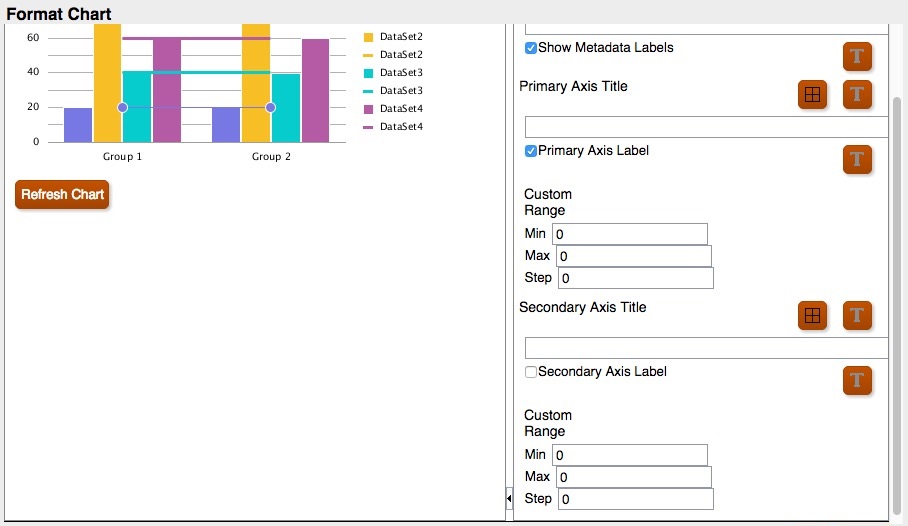Click the Secondary Axis Title text field

(706, 348)
